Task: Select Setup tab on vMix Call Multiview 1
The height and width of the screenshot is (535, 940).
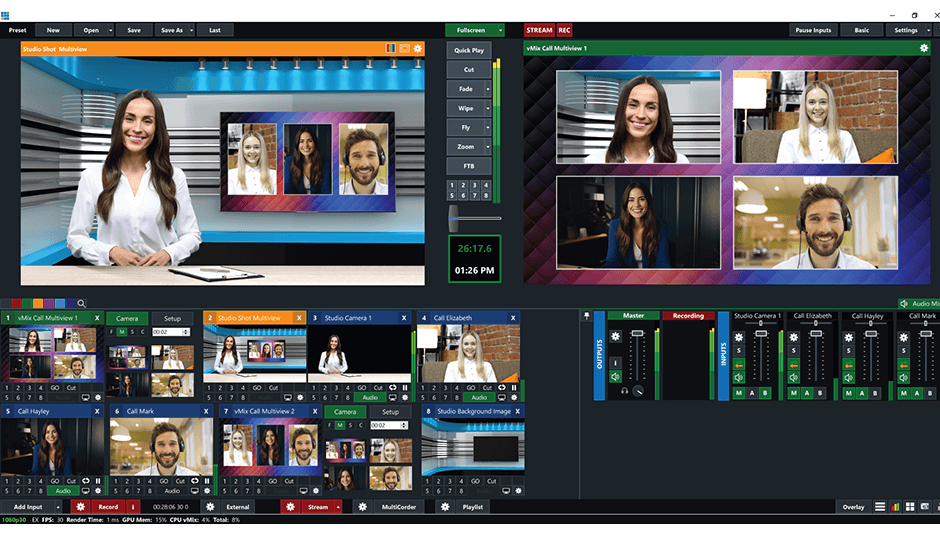Action: [x=173, y=318]
